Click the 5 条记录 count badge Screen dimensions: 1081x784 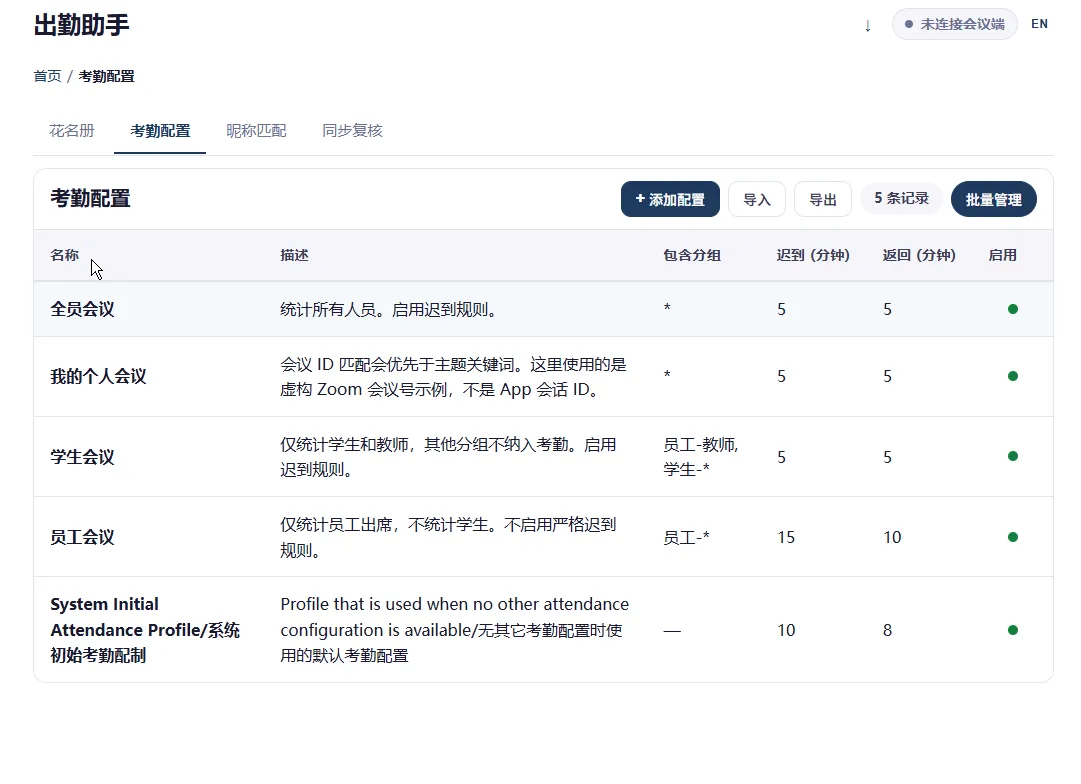901,199
